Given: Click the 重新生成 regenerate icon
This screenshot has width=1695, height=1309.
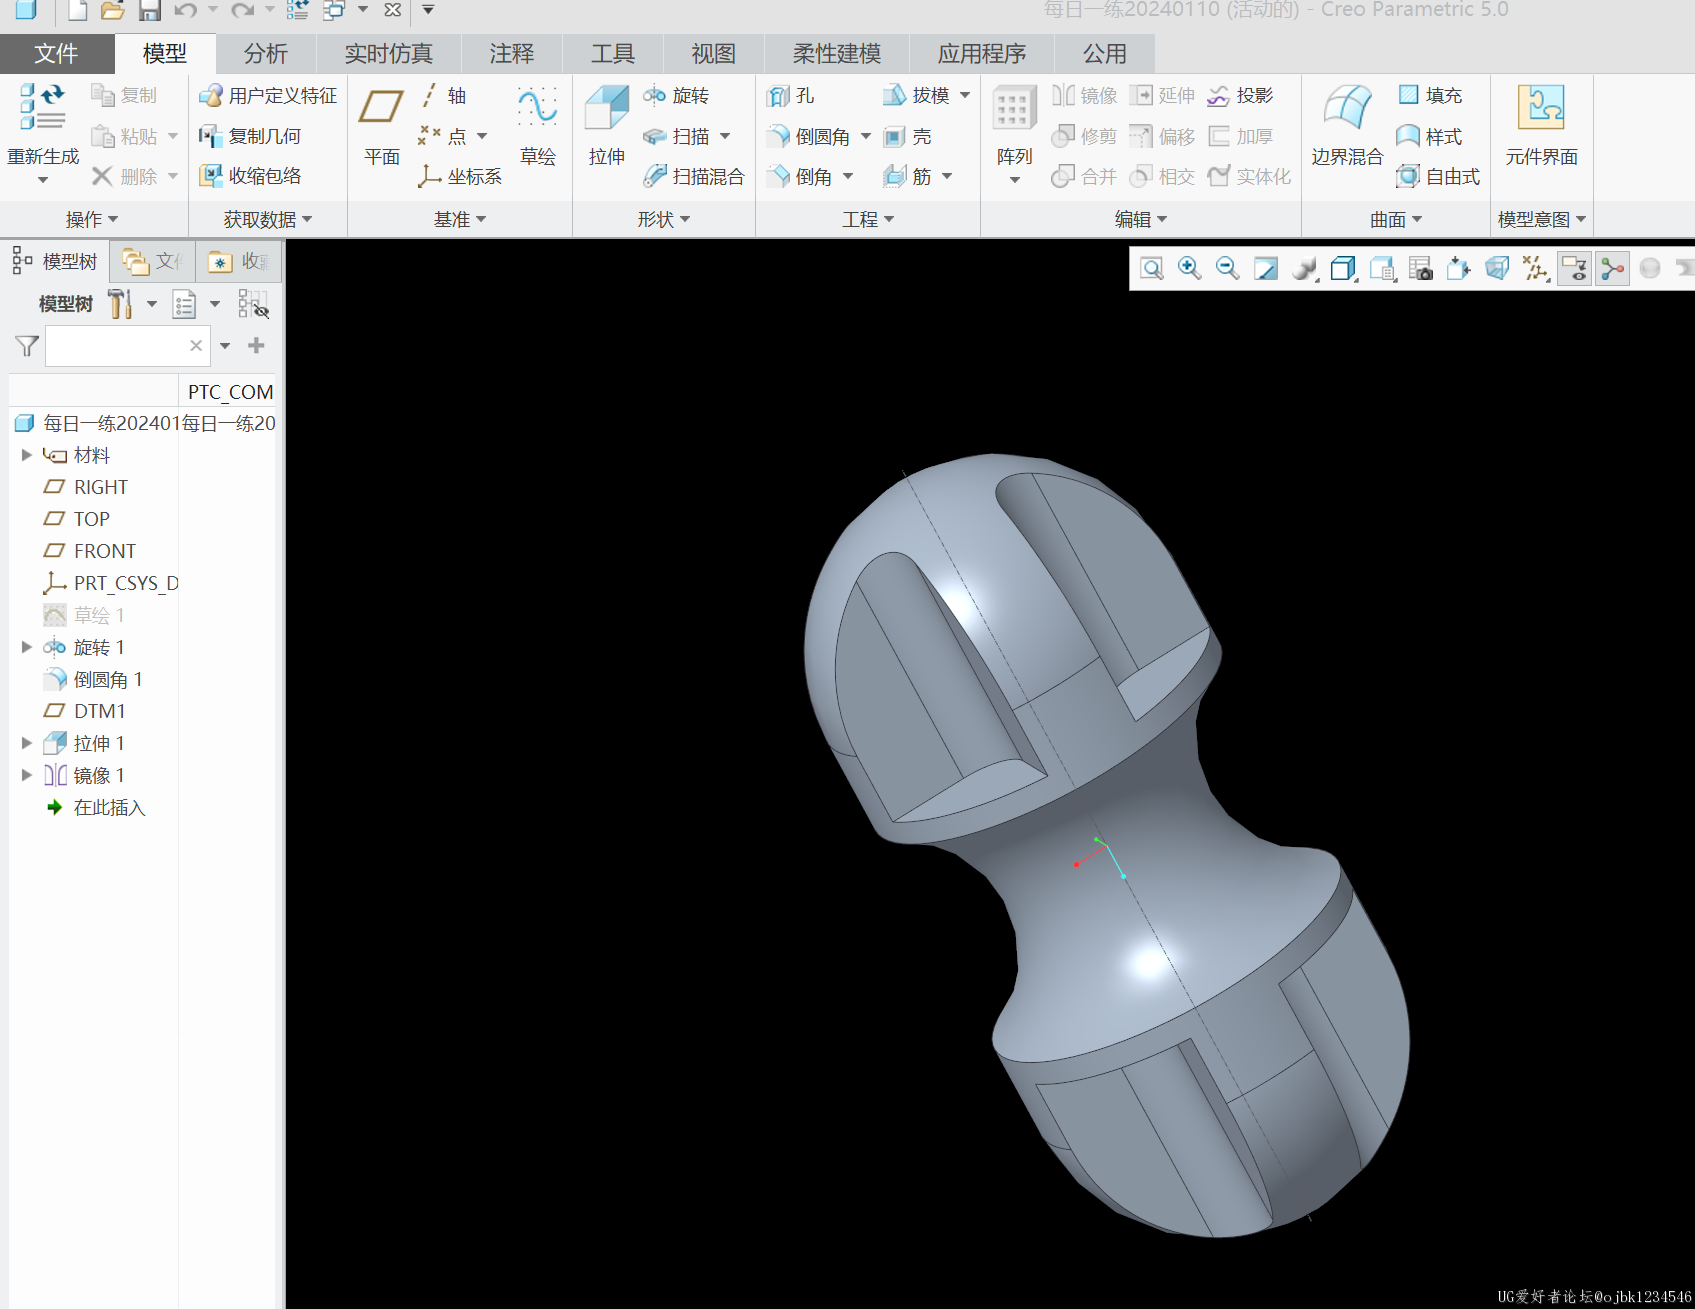Looking at the screenshot, I should point(43,107).
